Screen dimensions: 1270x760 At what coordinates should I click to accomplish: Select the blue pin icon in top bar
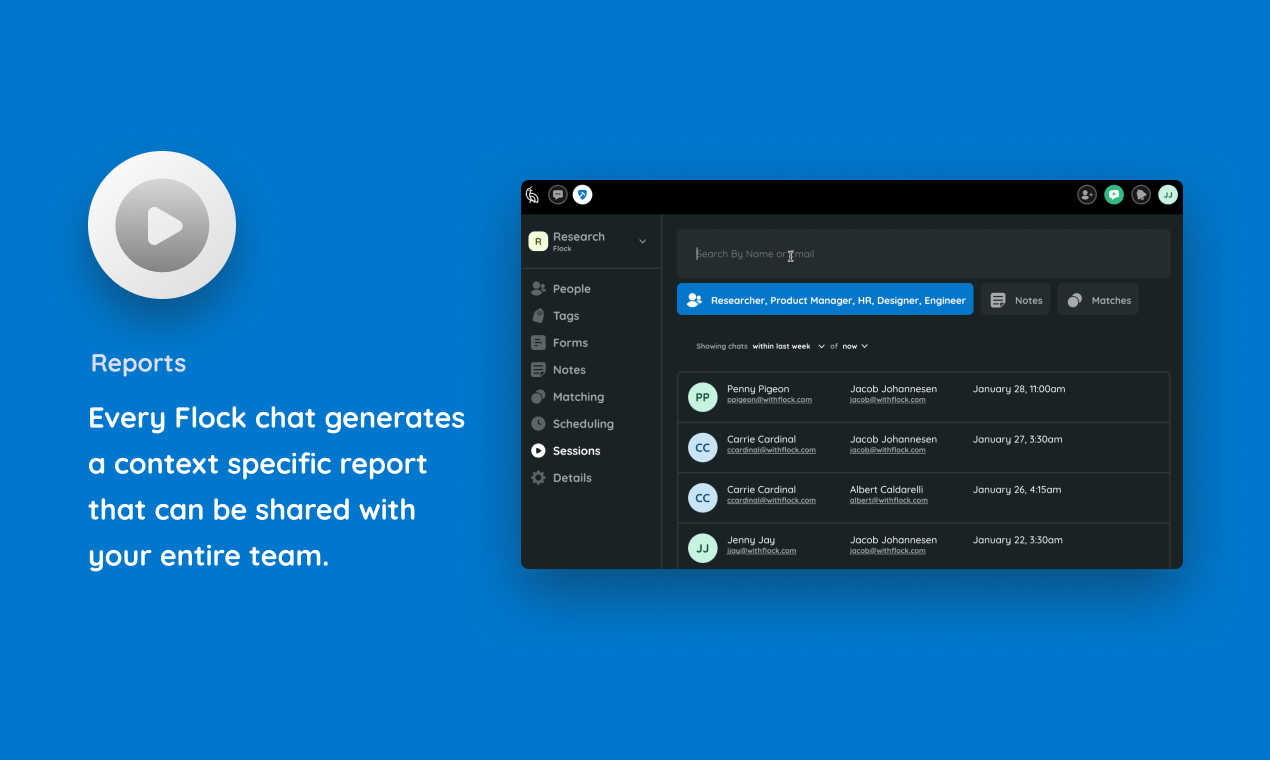[x=583, y=195]
